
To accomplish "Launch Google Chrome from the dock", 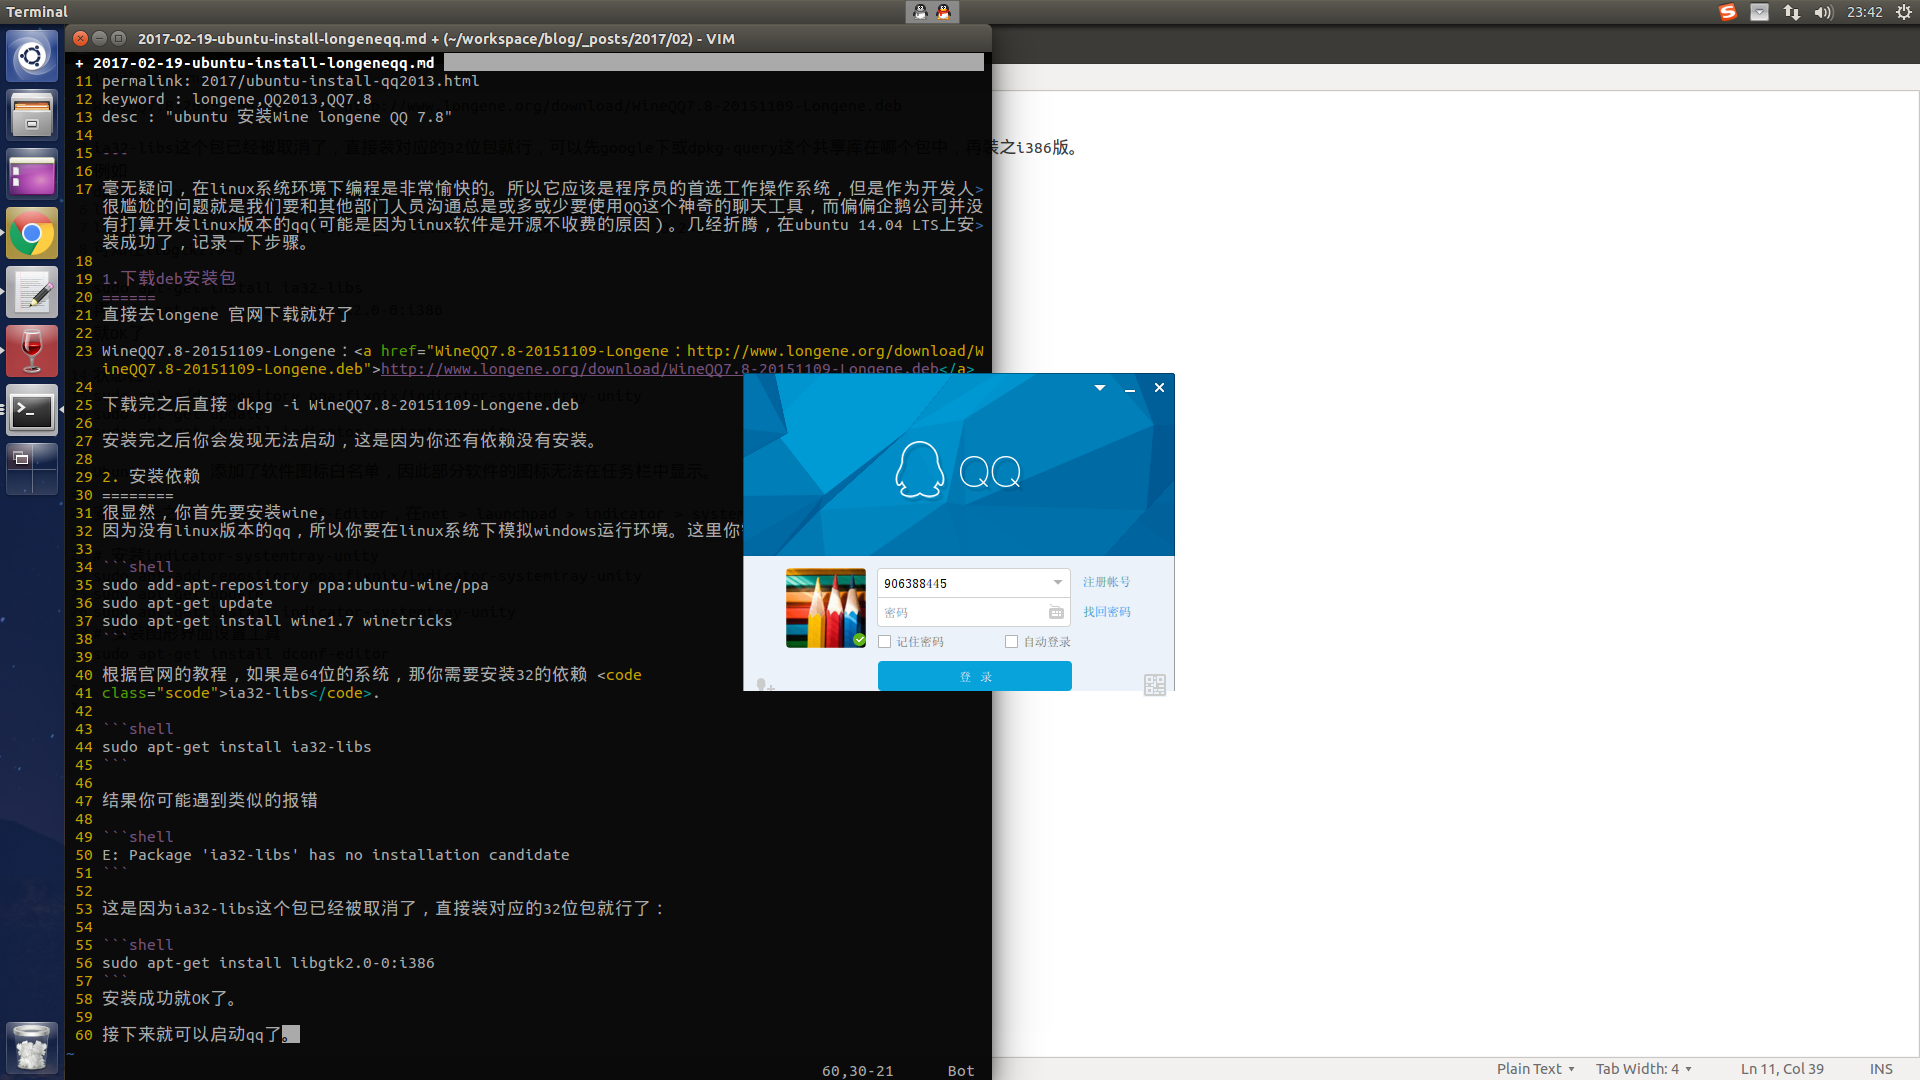I will click(32, 234).
